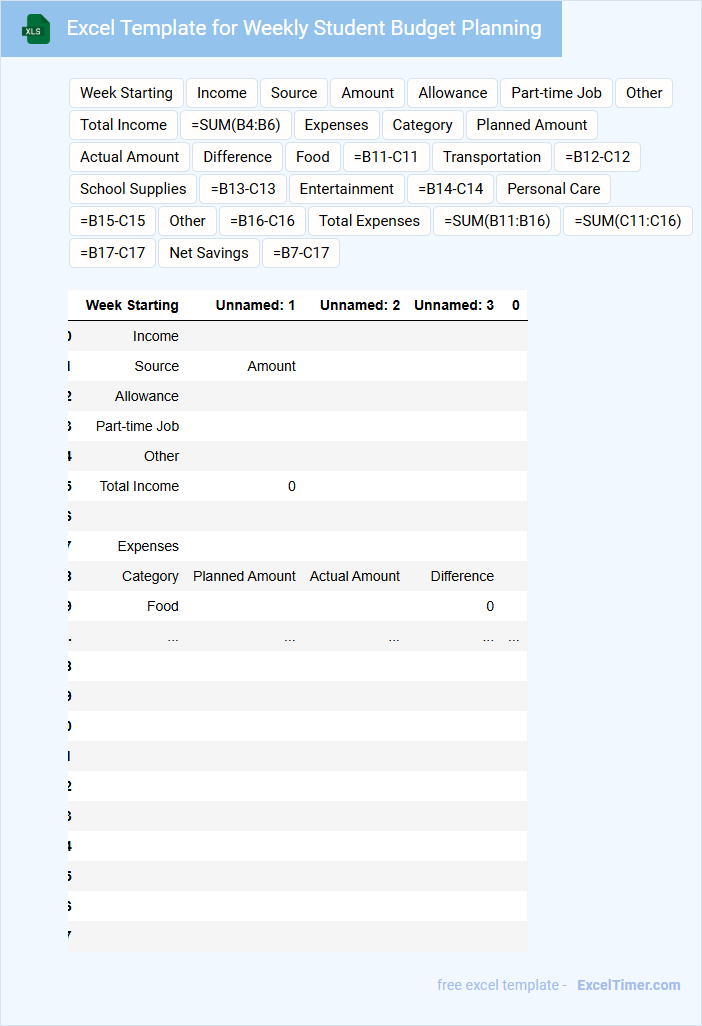Open the ExcelTimer.com link
Viewport: 702px width, 1026px height.
click(628, 985)
